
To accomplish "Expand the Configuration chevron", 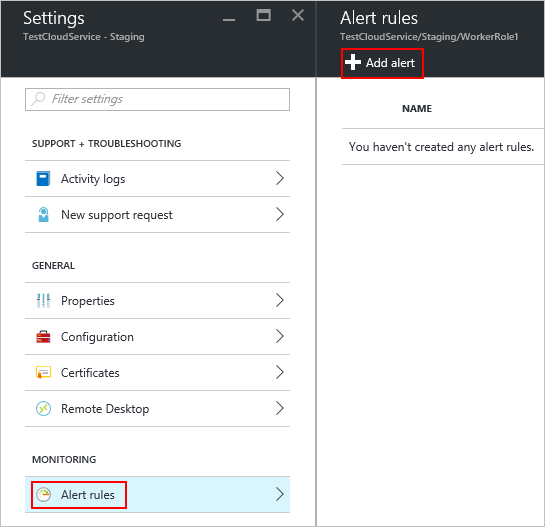I will tap(280, 336).
